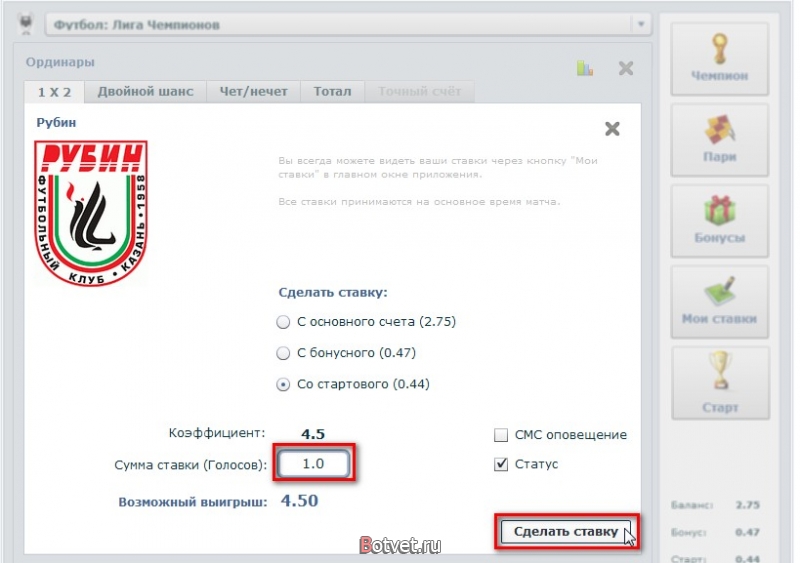Viewport: 800px width, 563px height.
Task: Switch to the Точный счёт tab
Action: [x=419, y=91]
